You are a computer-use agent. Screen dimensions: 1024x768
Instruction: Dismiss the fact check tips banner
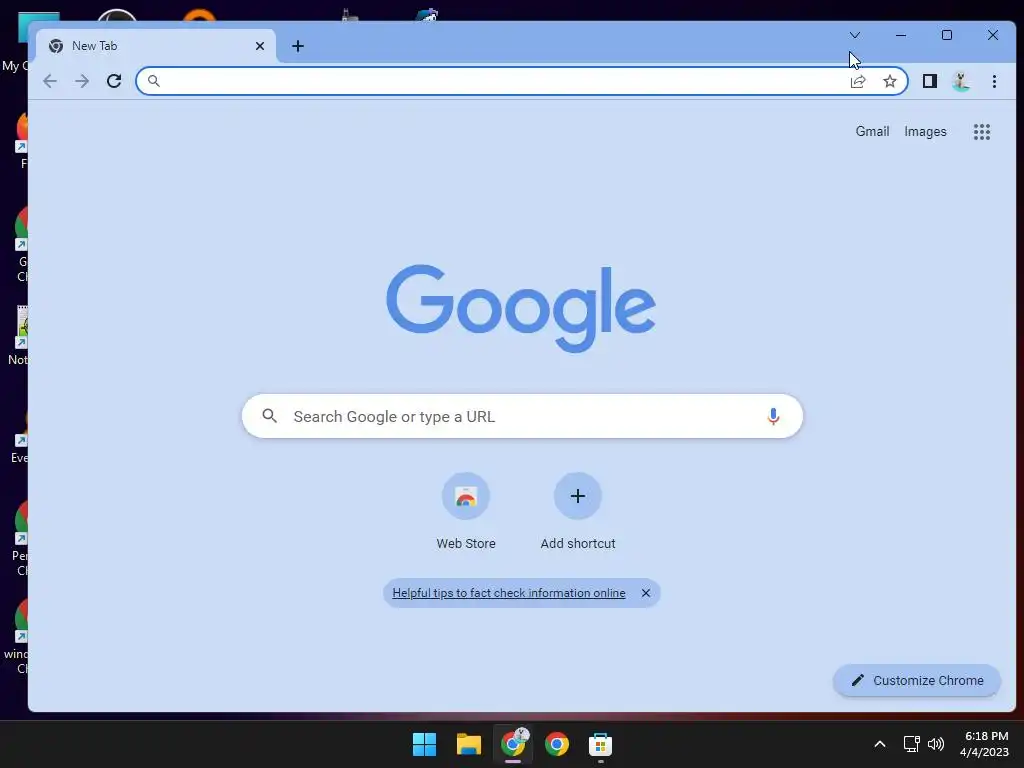645,593
